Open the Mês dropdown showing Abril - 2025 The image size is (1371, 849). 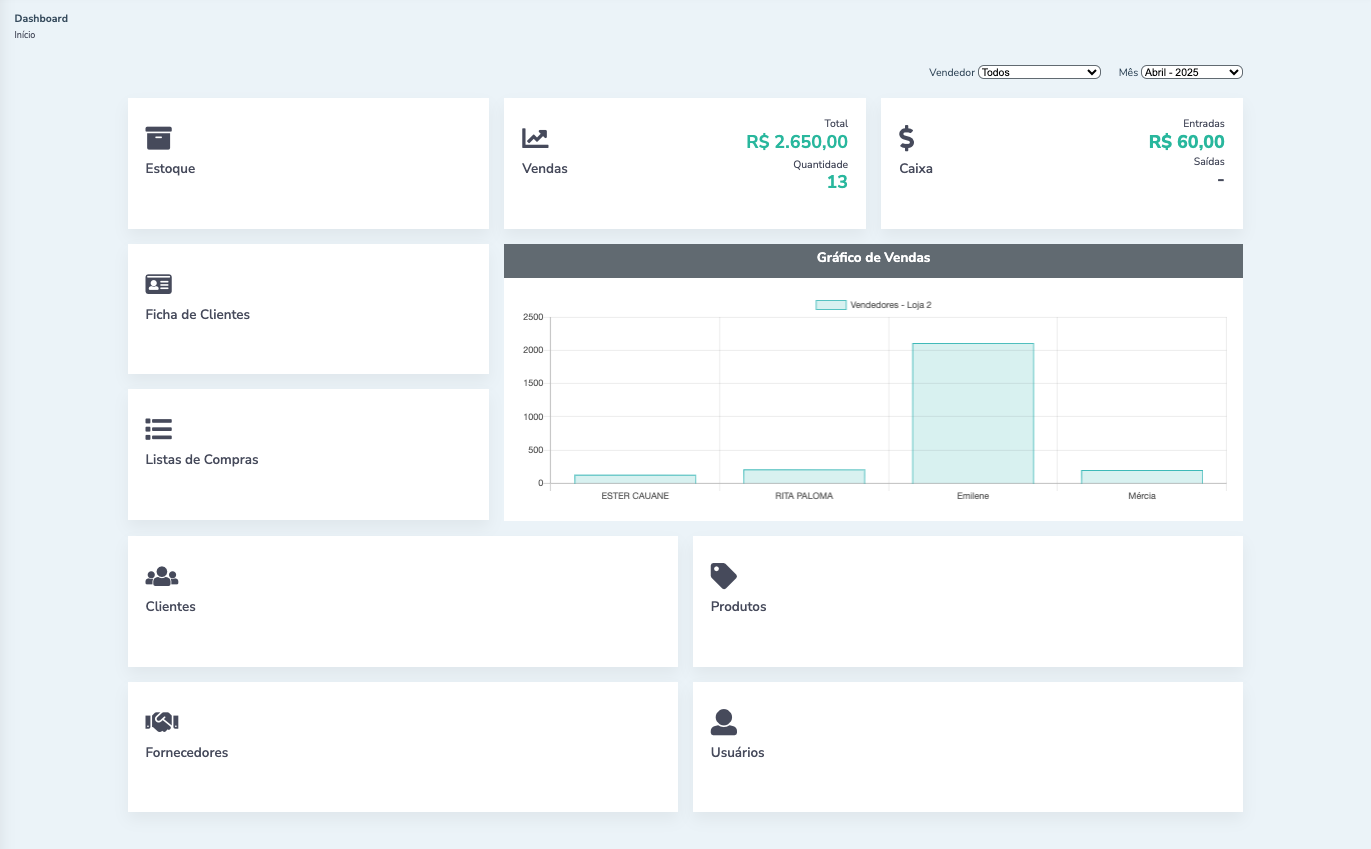click(x=1191, y=72)
